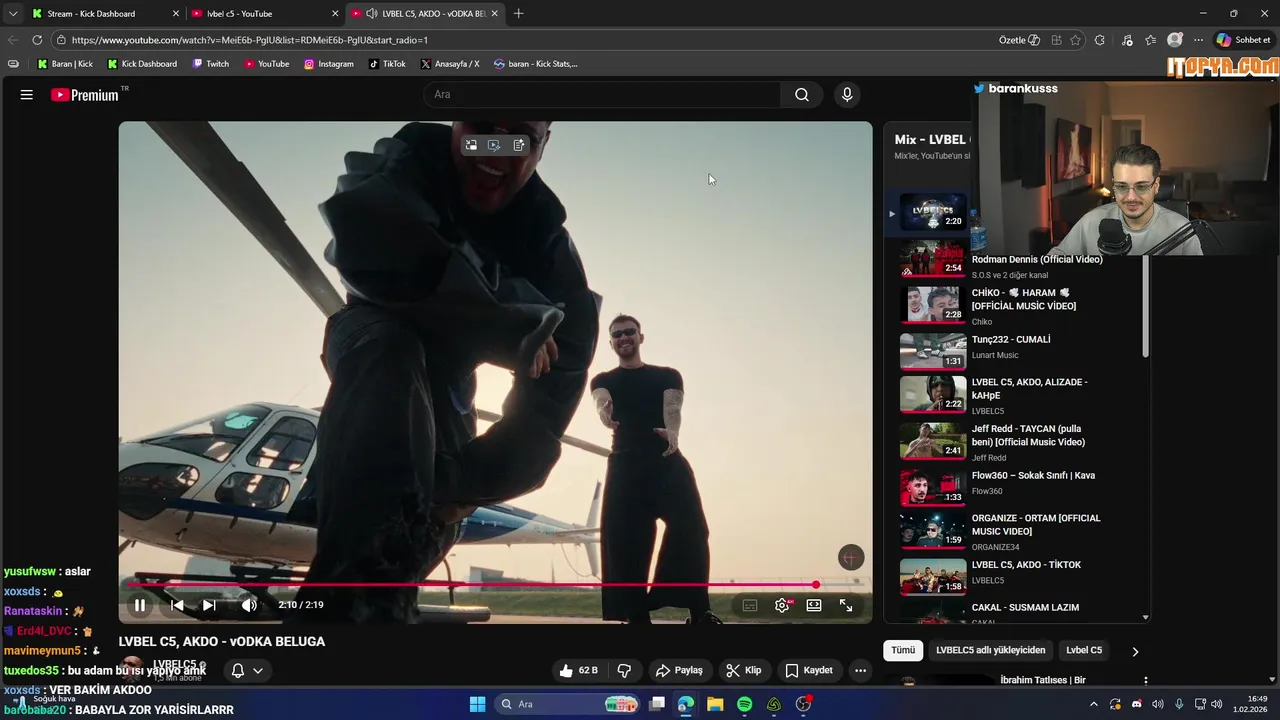1280x720 pixels.
Task: Dislike the video
Action: point(624,670)
